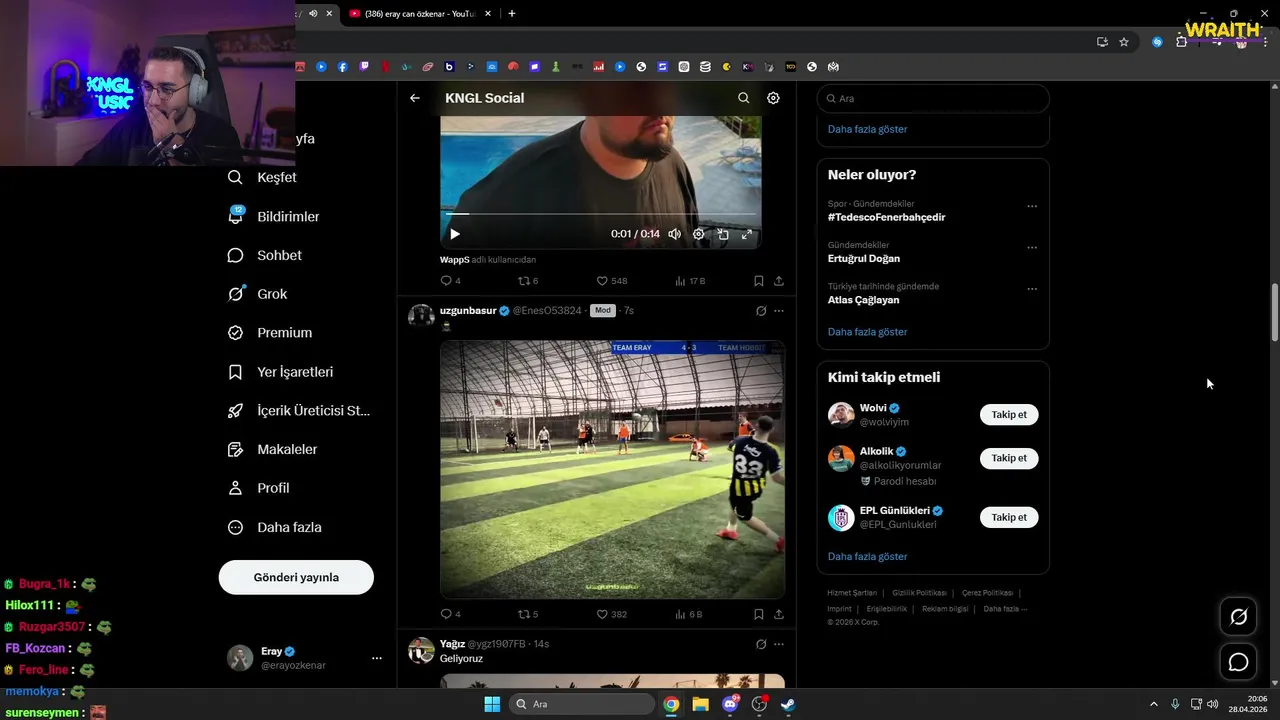The width and height of the screenshot is (1280, 720).
Task: Open the Grok icon on uzgunbasur's post
Action: [x=761, y=311]
